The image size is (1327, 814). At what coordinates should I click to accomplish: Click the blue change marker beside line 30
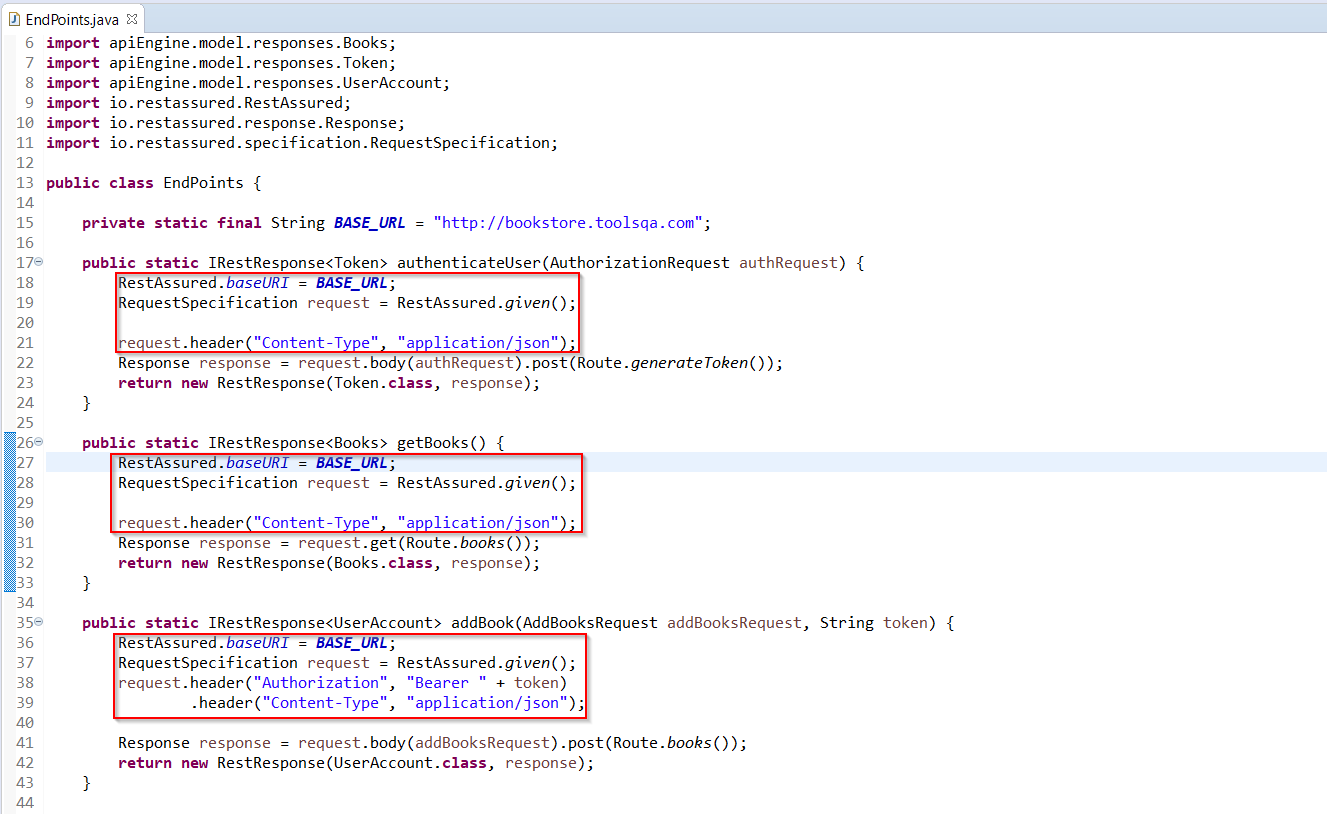[x=9, y=522]
